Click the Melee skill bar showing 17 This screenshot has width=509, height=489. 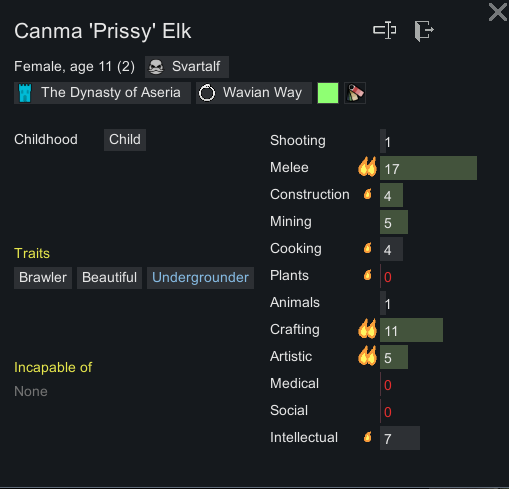[428, 168]
